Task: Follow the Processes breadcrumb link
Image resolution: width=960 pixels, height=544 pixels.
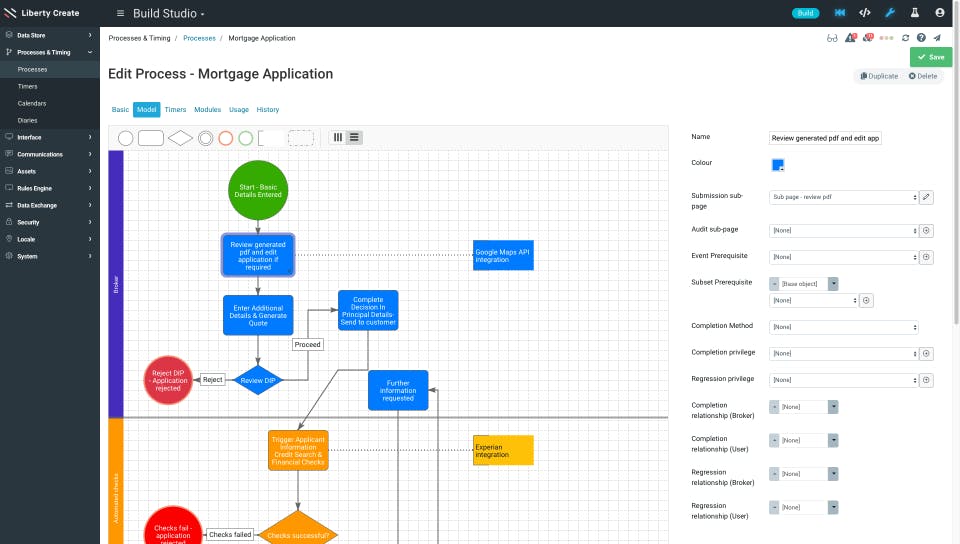Action: (x=199, y=38)
